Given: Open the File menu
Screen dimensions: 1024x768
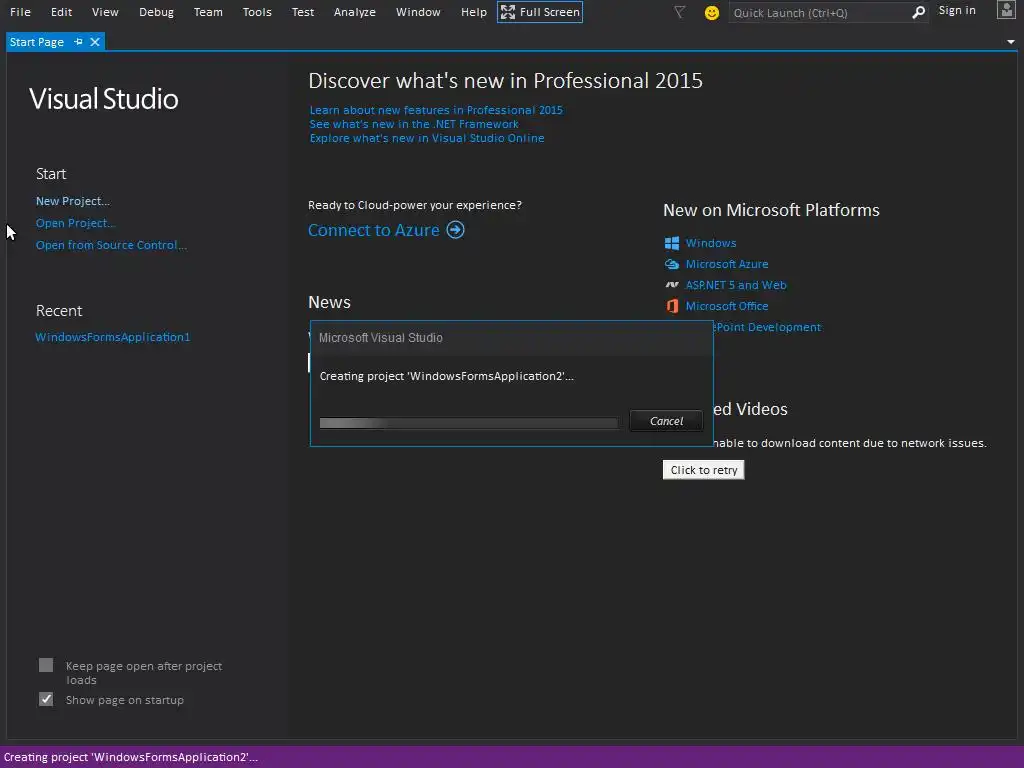Looking at the screenshot, I should pos(20,12).
